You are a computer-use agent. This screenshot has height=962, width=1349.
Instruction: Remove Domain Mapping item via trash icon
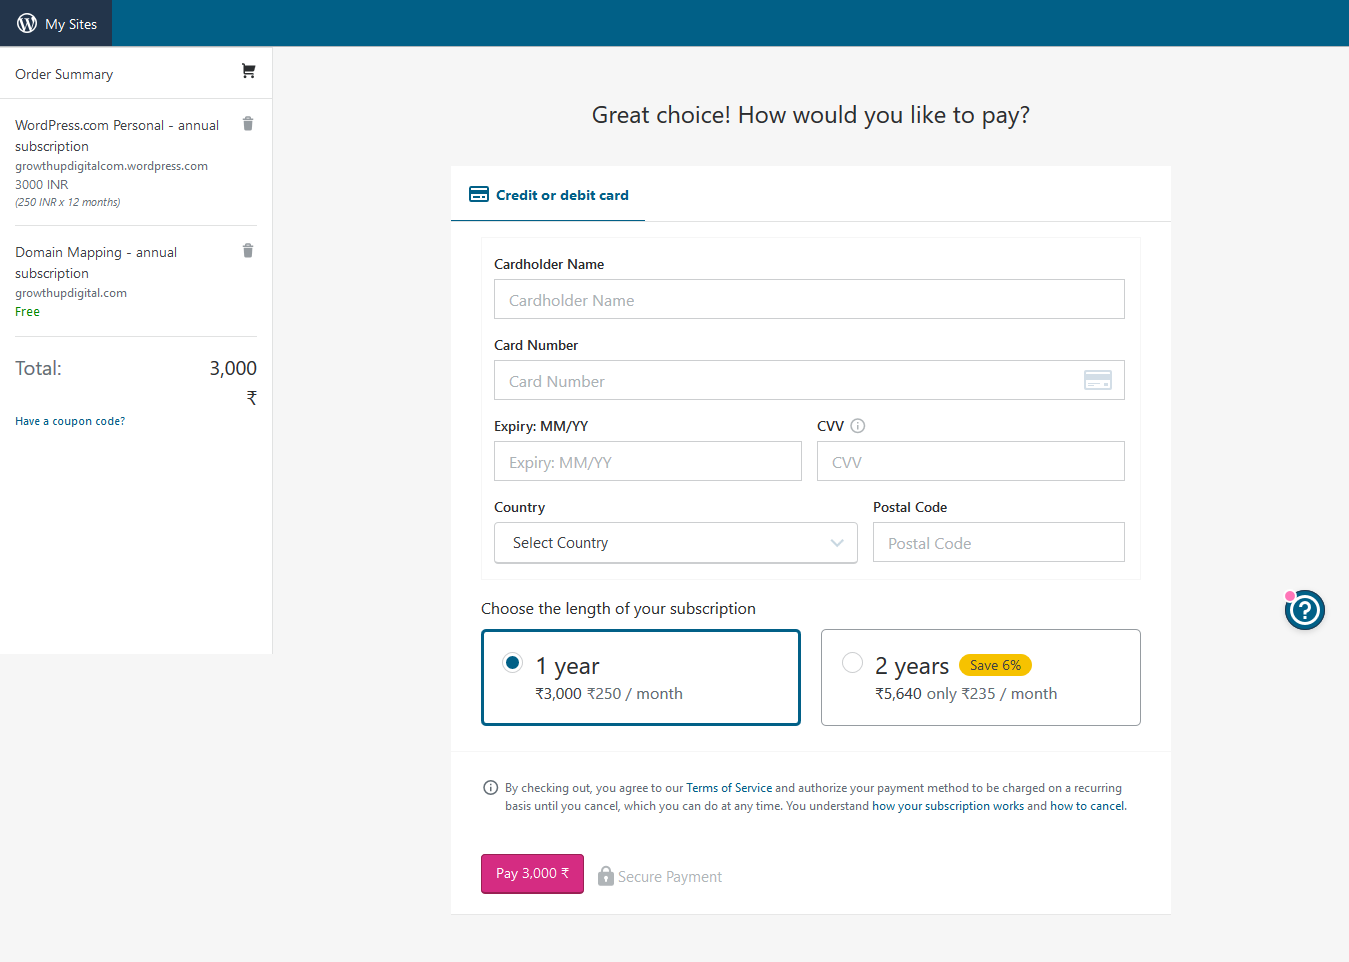pos(248,251)
